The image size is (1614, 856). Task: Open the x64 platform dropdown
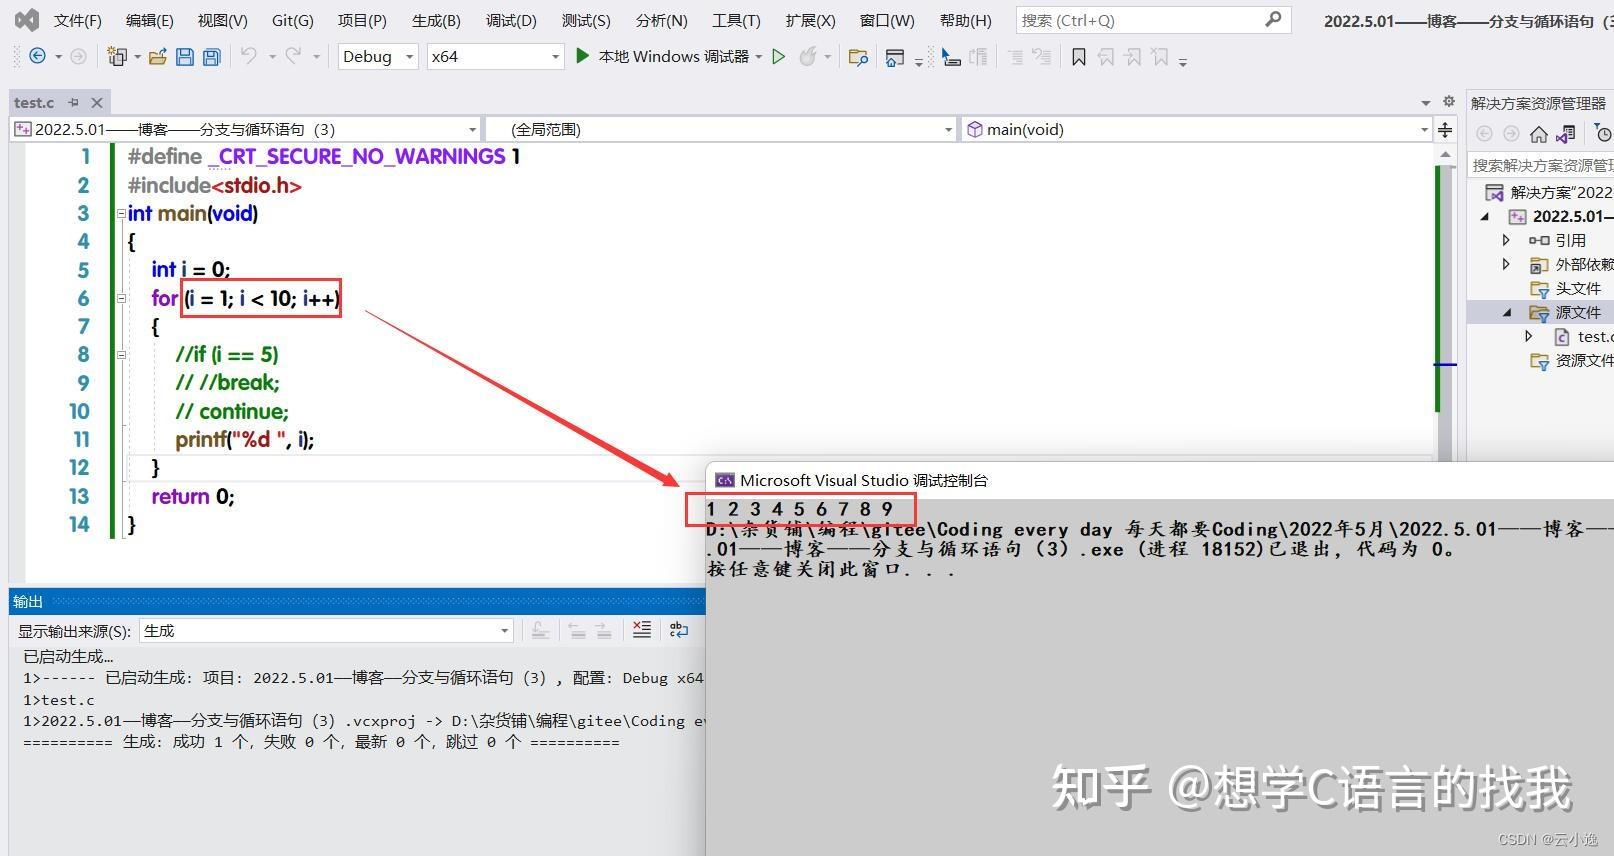(495, 57)
